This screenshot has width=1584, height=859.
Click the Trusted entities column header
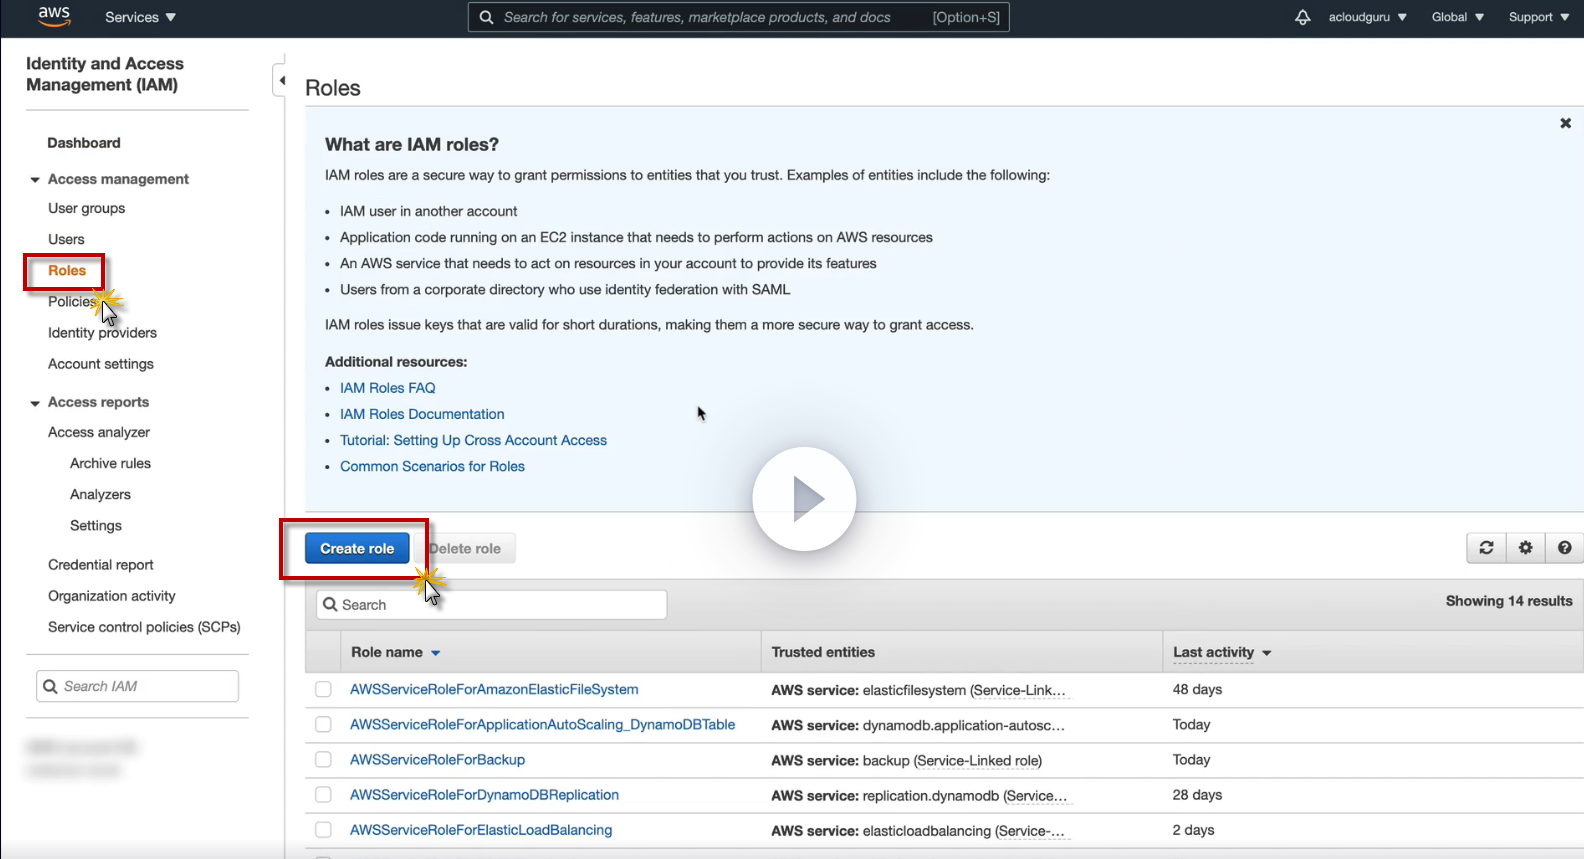click(x=823, y=652)
